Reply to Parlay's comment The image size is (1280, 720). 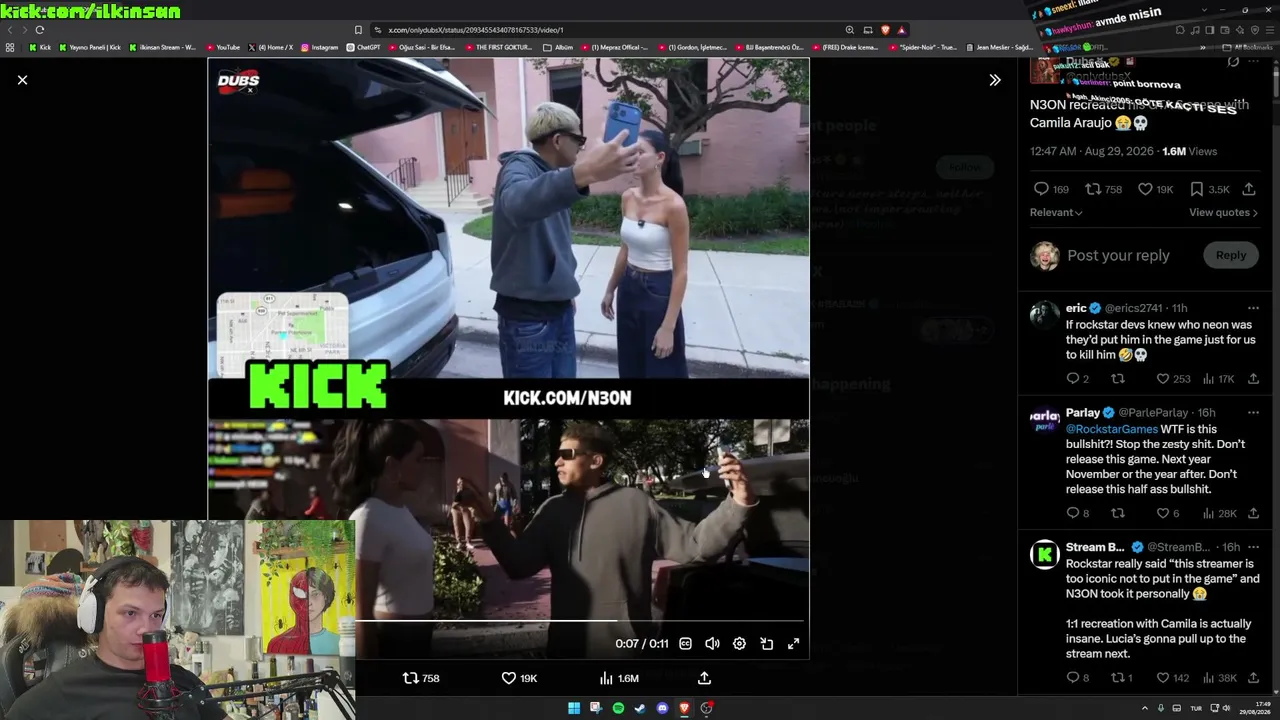[1077, 513]
